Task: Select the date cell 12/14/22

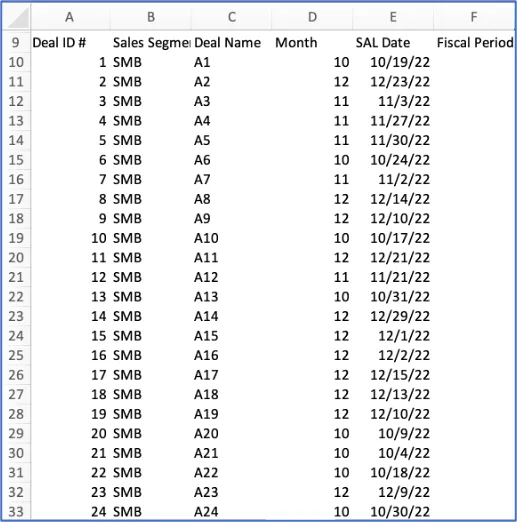Action: tap(393, 199)
